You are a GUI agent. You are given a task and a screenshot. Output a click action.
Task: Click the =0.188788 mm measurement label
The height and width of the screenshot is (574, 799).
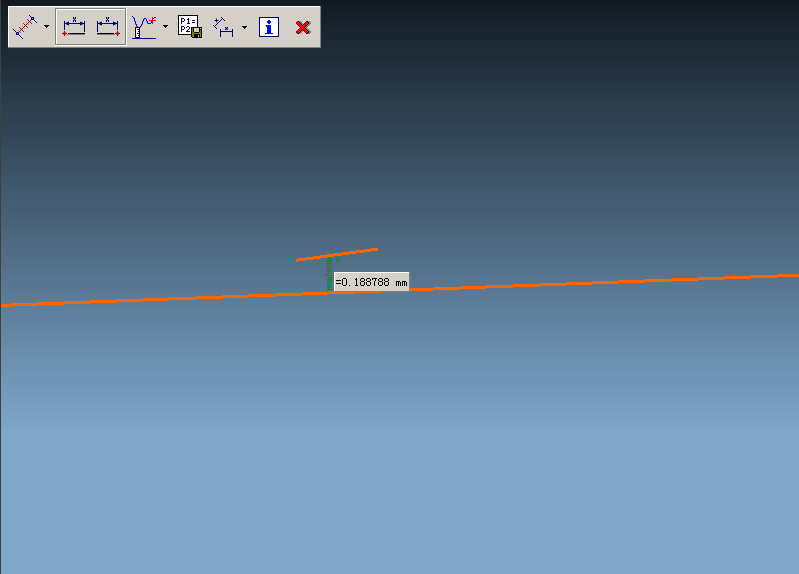(371, 282)
